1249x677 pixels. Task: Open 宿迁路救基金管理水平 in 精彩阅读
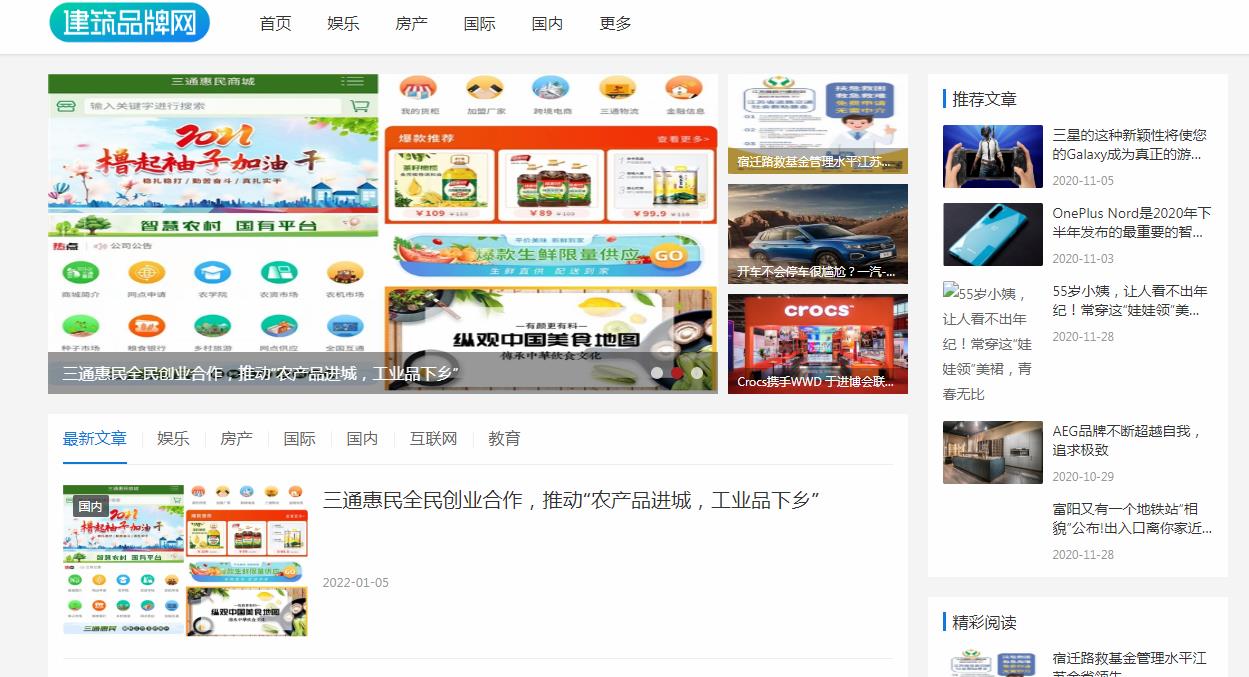point(1130,663)
